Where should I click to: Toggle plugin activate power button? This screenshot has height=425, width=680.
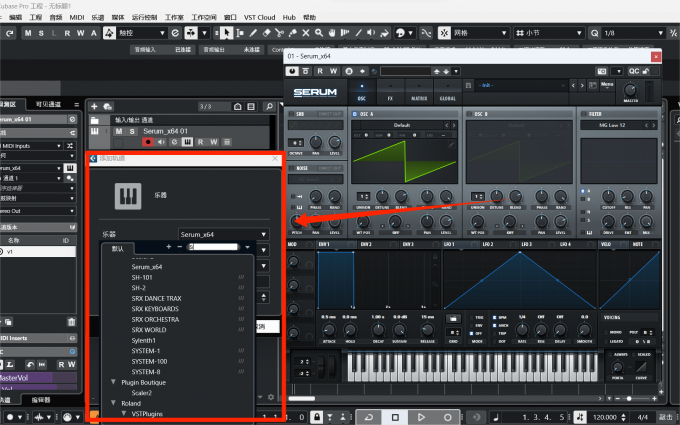292,71
